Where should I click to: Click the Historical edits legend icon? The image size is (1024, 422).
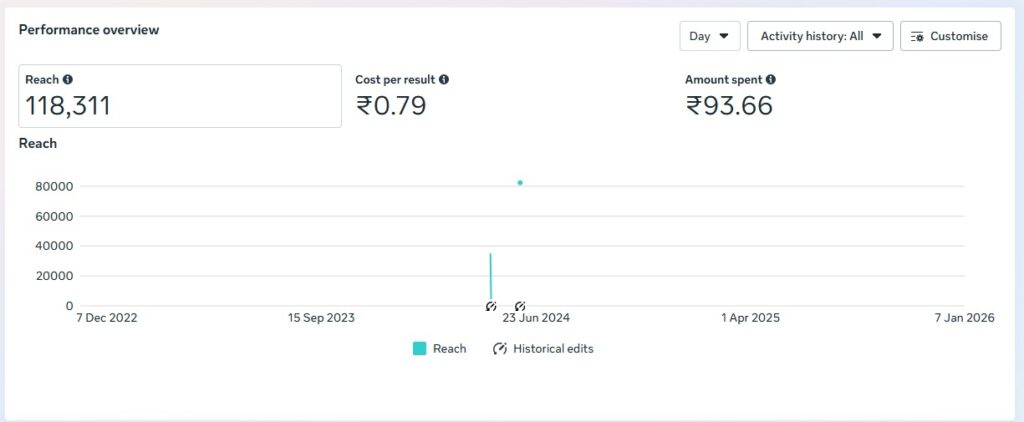[500, 349]
